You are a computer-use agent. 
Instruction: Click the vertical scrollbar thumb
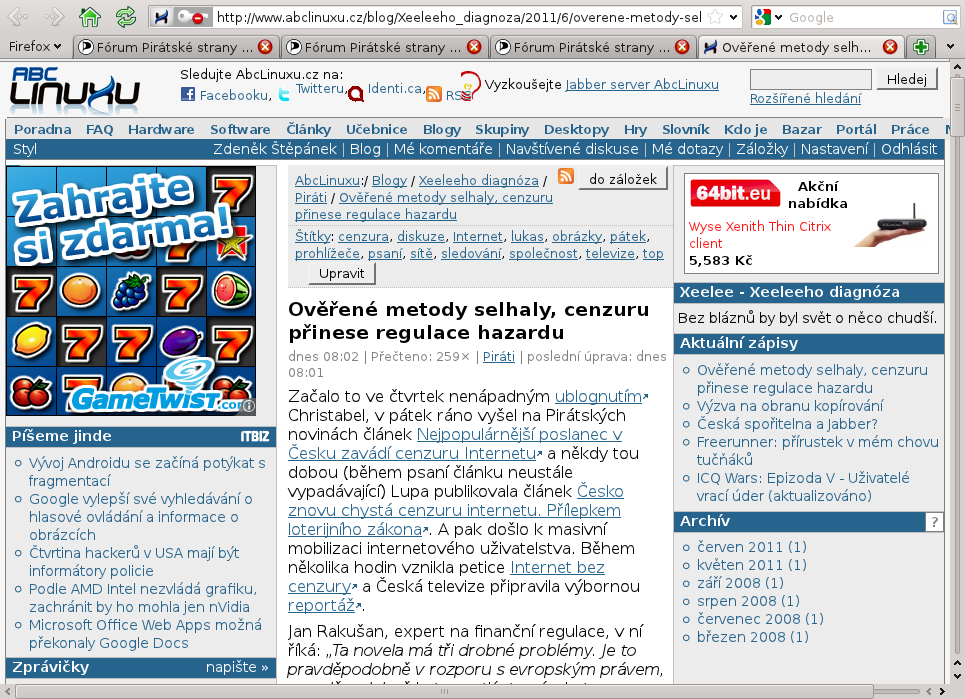tap(956, 106)
